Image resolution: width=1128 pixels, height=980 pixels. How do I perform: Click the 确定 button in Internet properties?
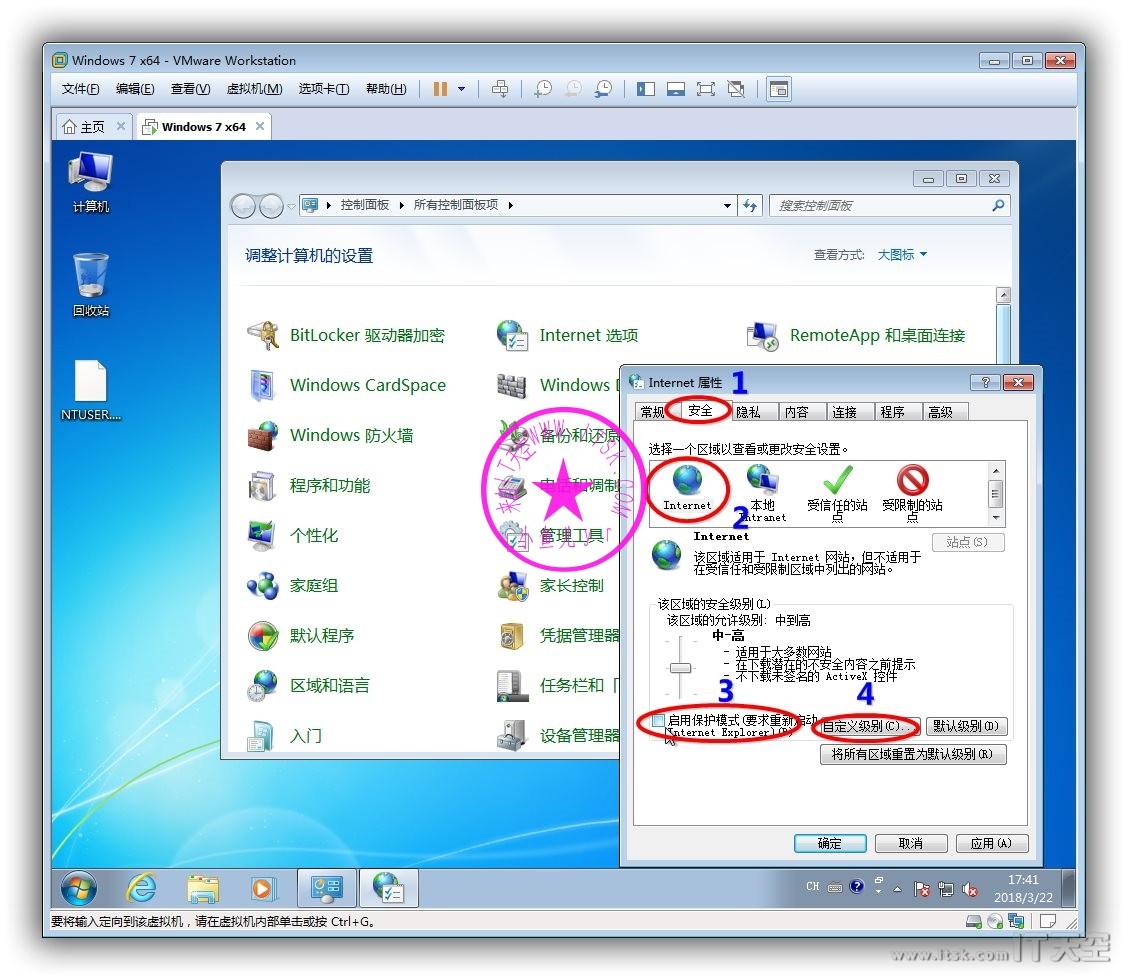pos(830,843)
